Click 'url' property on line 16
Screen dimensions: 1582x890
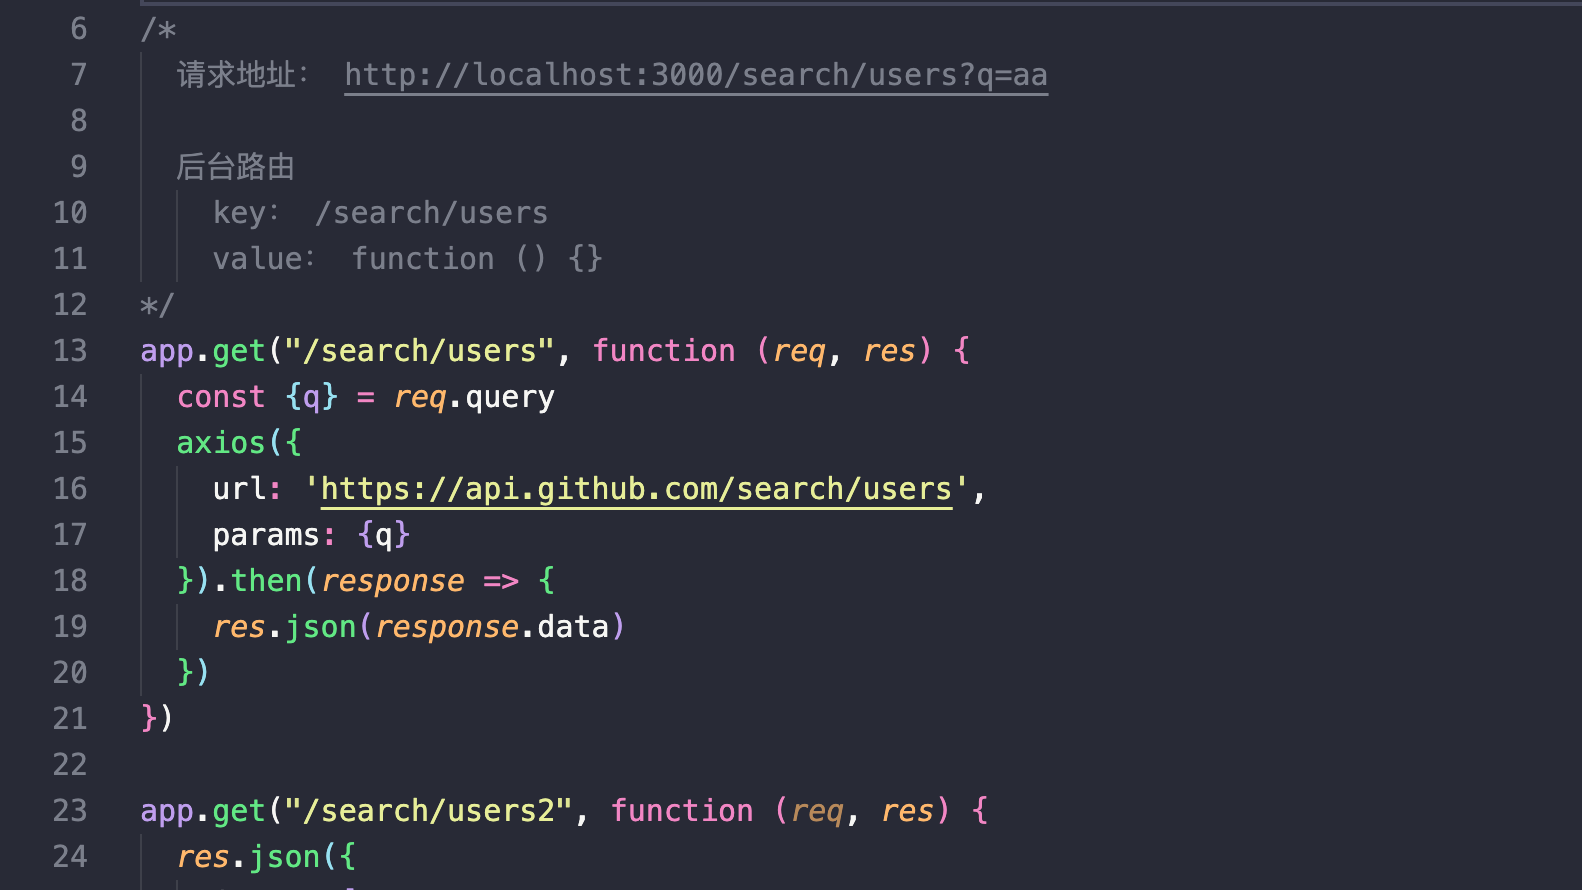(240, 489)
